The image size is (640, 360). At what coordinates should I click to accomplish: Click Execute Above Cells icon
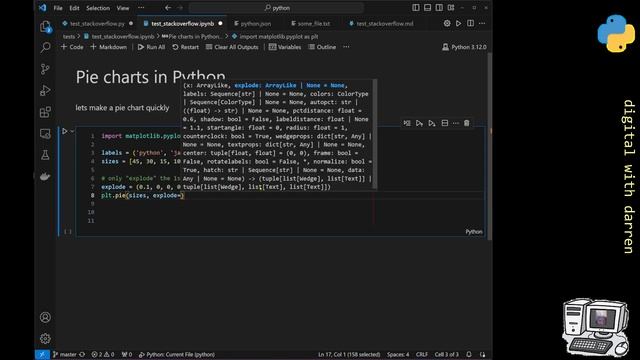coord(419,123)
